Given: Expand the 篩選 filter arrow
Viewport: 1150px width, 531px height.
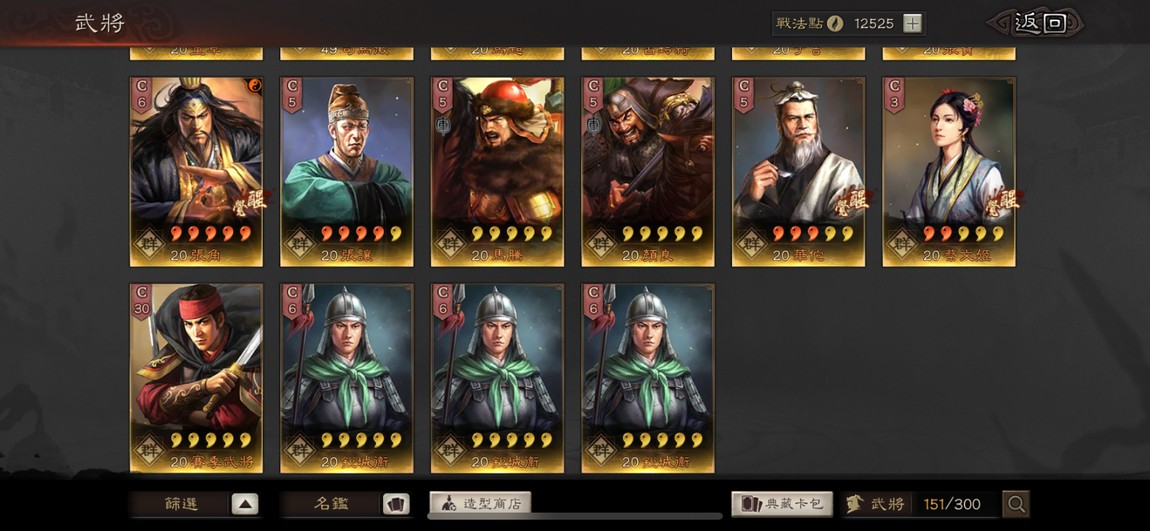Looking at the screenshot, I should click(245, 504).
